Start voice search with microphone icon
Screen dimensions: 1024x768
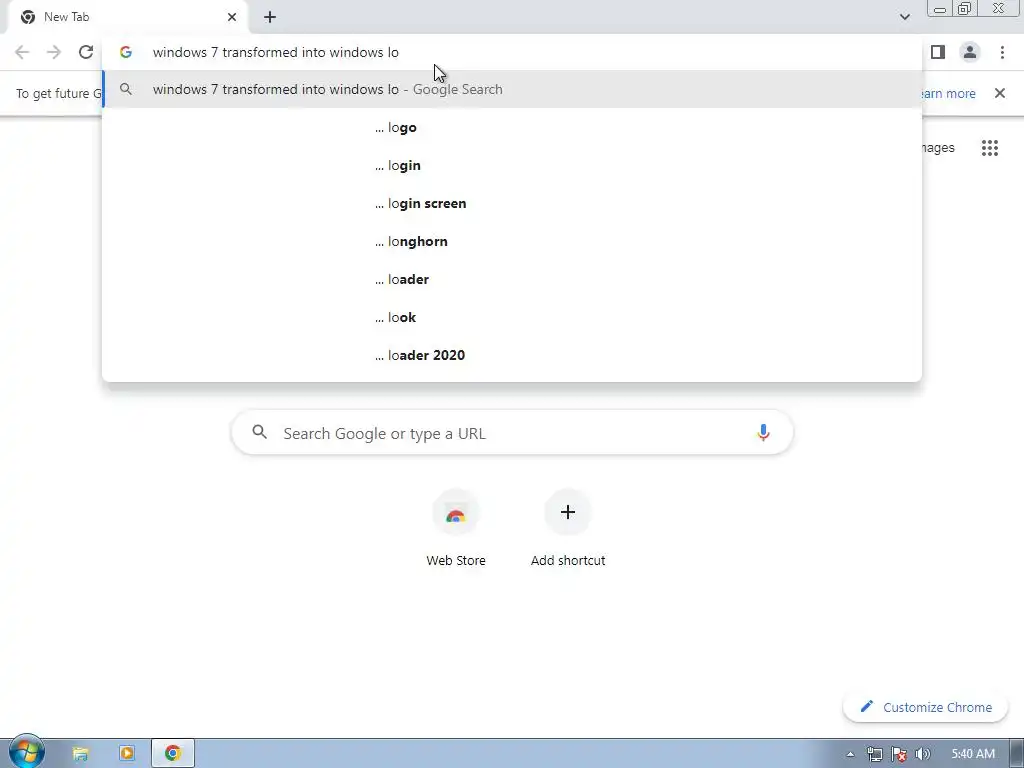[763, 432]
